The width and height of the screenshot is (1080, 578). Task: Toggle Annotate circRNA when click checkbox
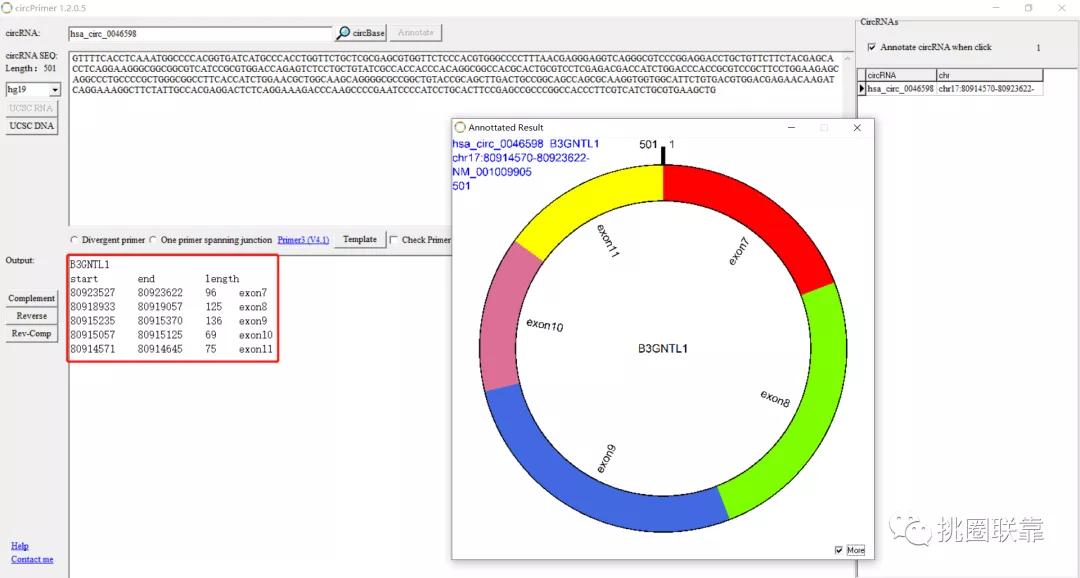pos(872,47)
